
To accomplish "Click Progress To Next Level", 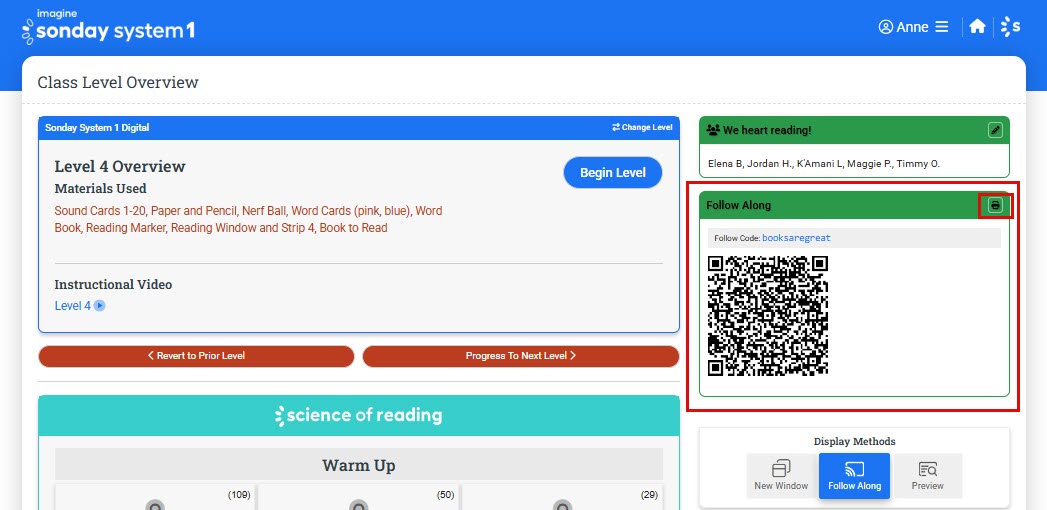I will (x=521, y=356).
